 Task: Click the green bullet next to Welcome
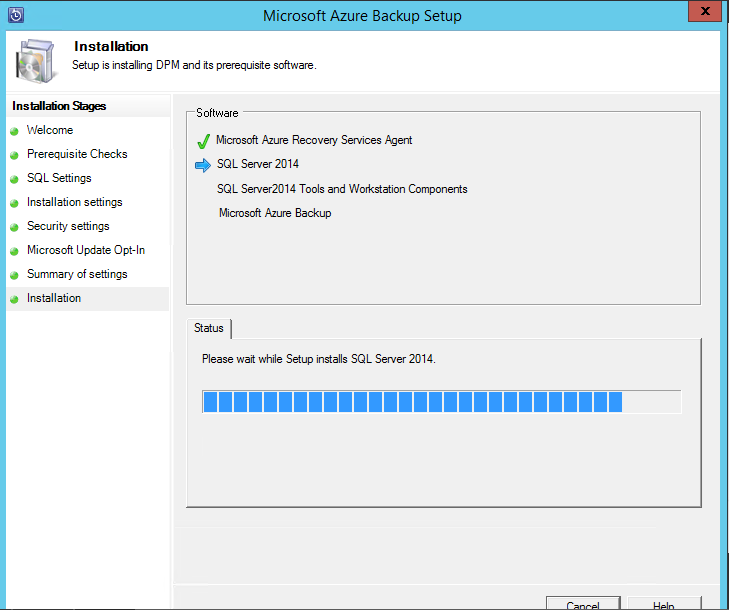click(15, 131)
